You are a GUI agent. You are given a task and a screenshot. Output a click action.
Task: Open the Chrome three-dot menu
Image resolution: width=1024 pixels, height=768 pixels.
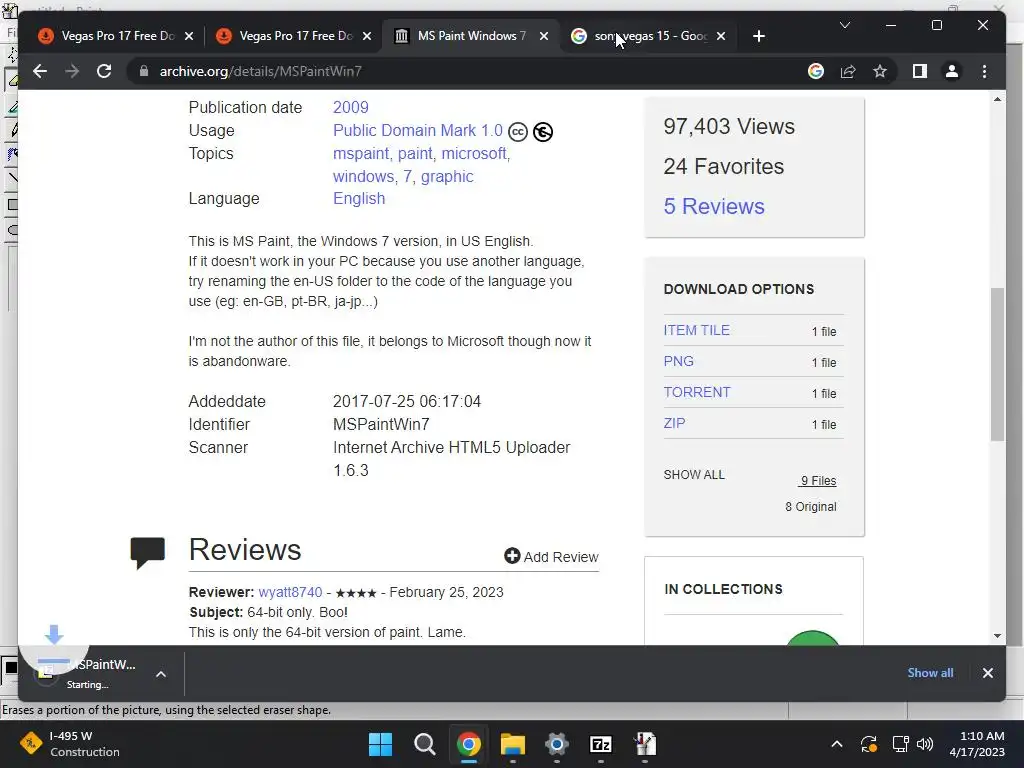984,71
